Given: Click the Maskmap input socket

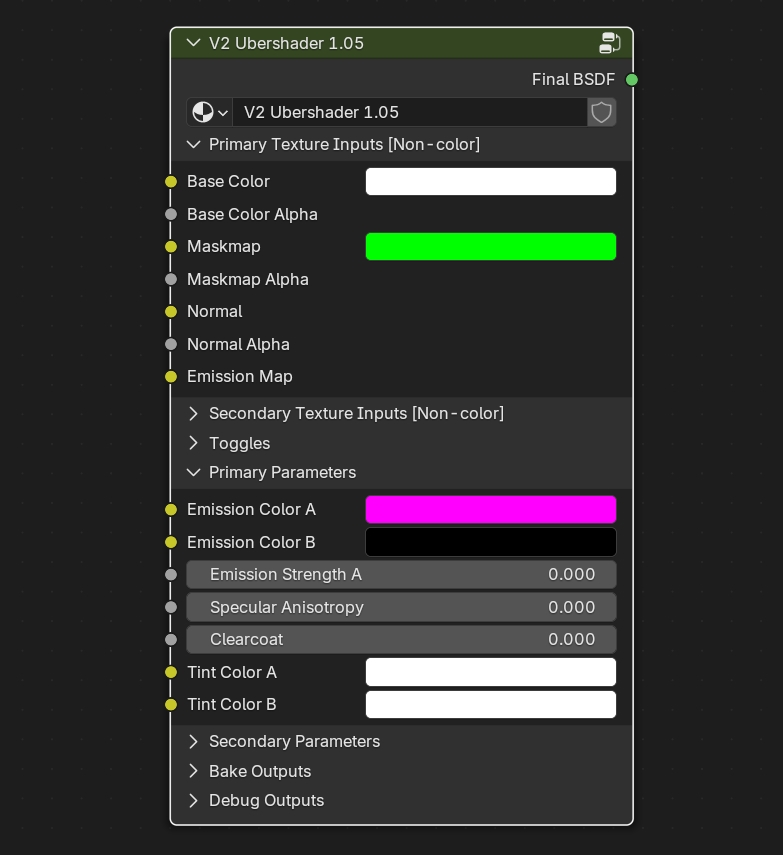Looking at the screenshot, I should point(171,246).
